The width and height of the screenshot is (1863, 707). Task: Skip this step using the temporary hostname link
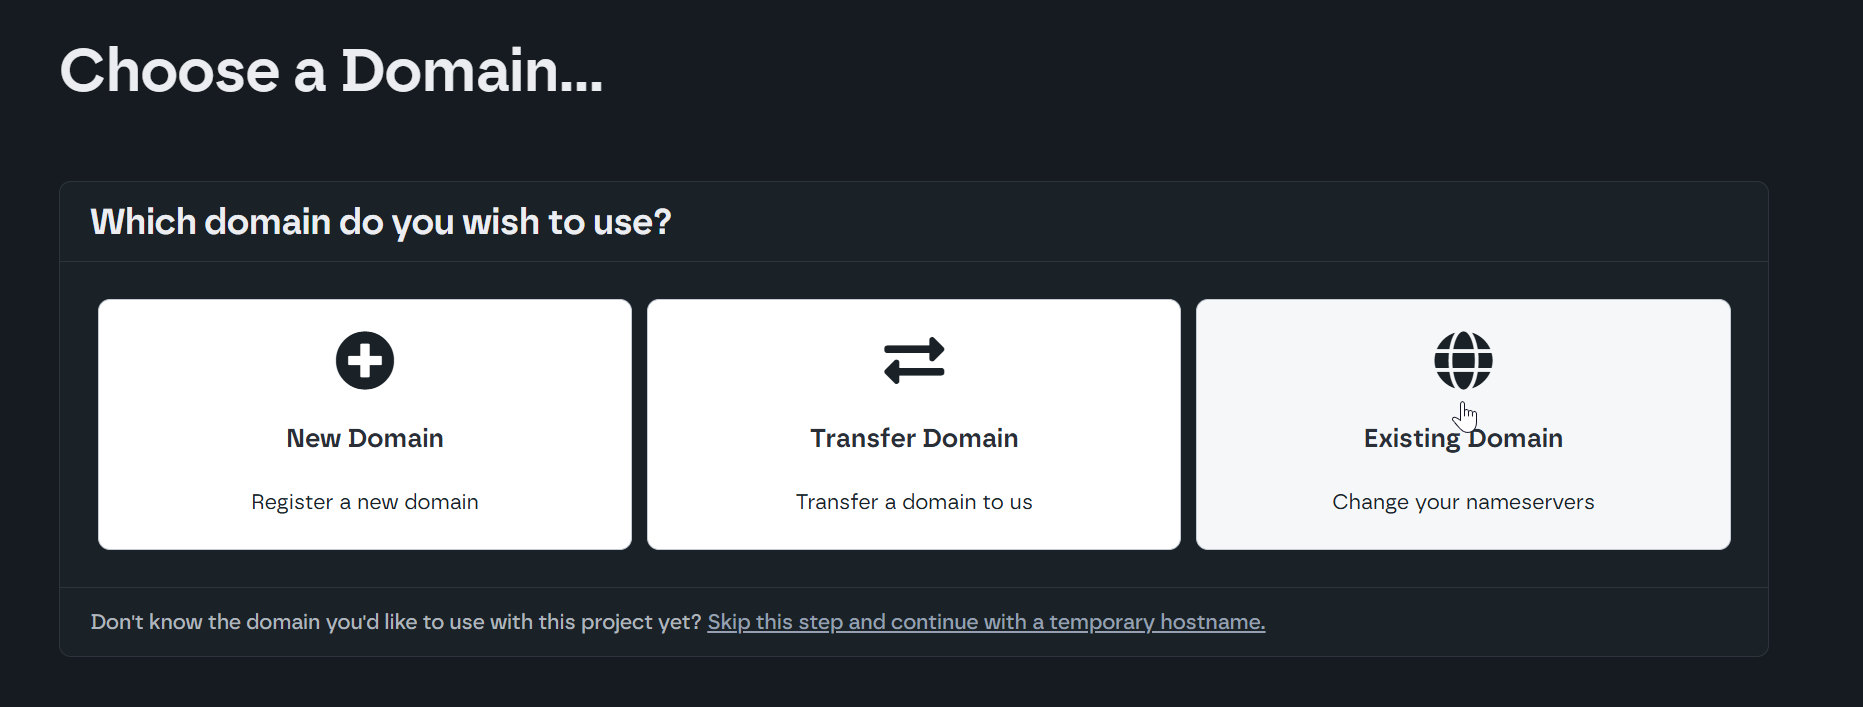[x=986, y=622]
